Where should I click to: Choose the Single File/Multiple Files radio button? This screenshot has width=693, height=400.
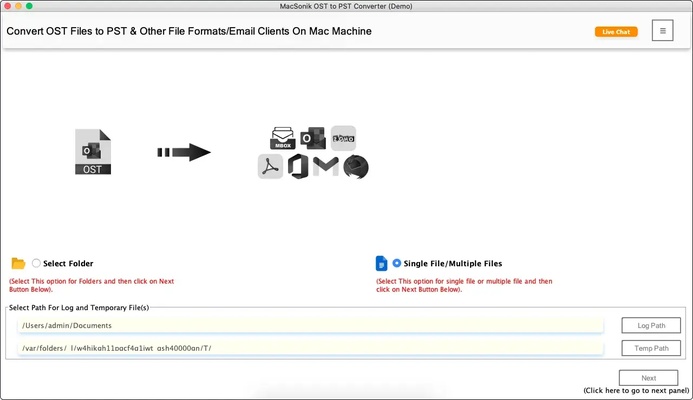(x=397, y=263)
